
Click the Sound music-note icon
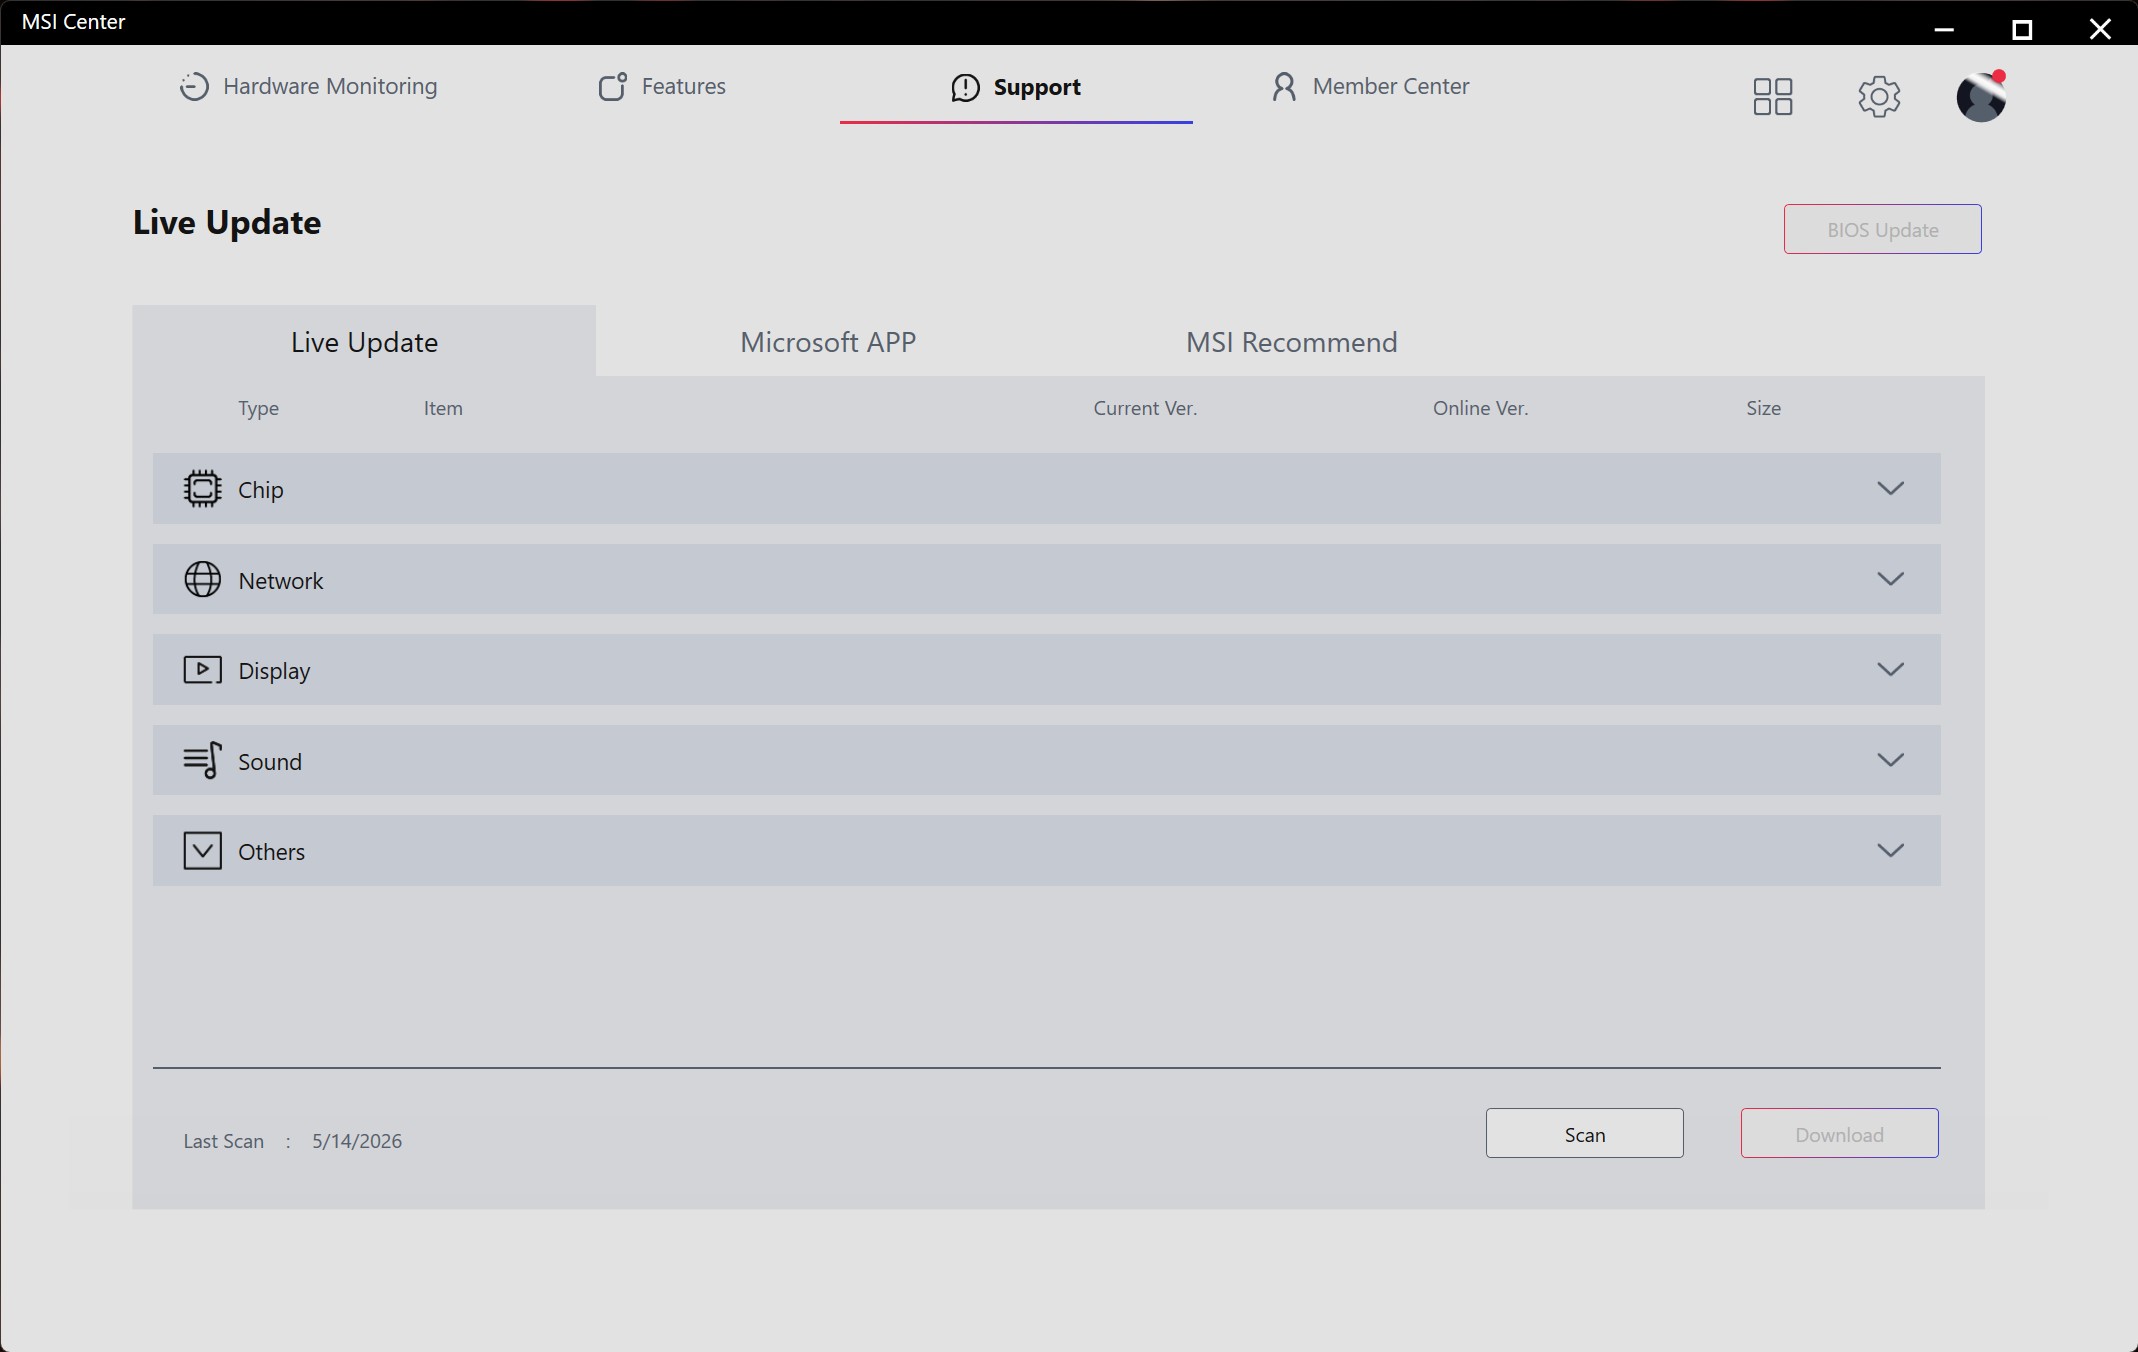click(202, 760)
